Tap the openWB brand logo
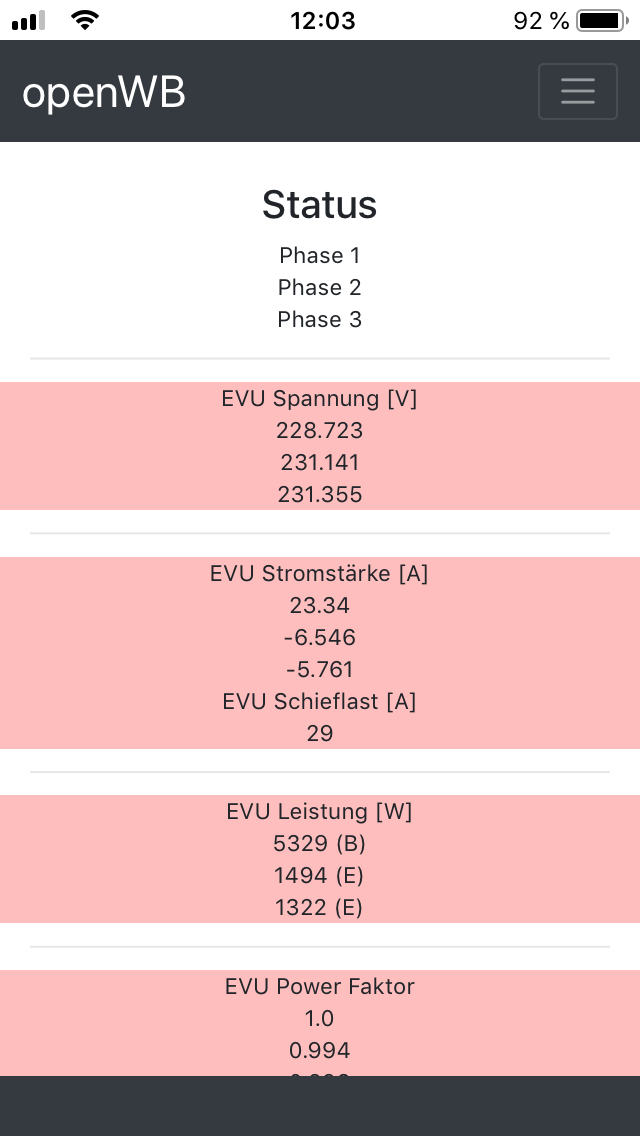Viewport: 640px width, 1136px height. coord(104,93)
